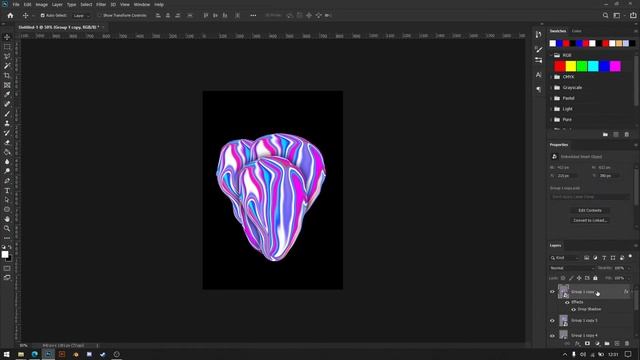
Task: Toggle the Auto-Select checkbox
Action: (x=42, y=16)
